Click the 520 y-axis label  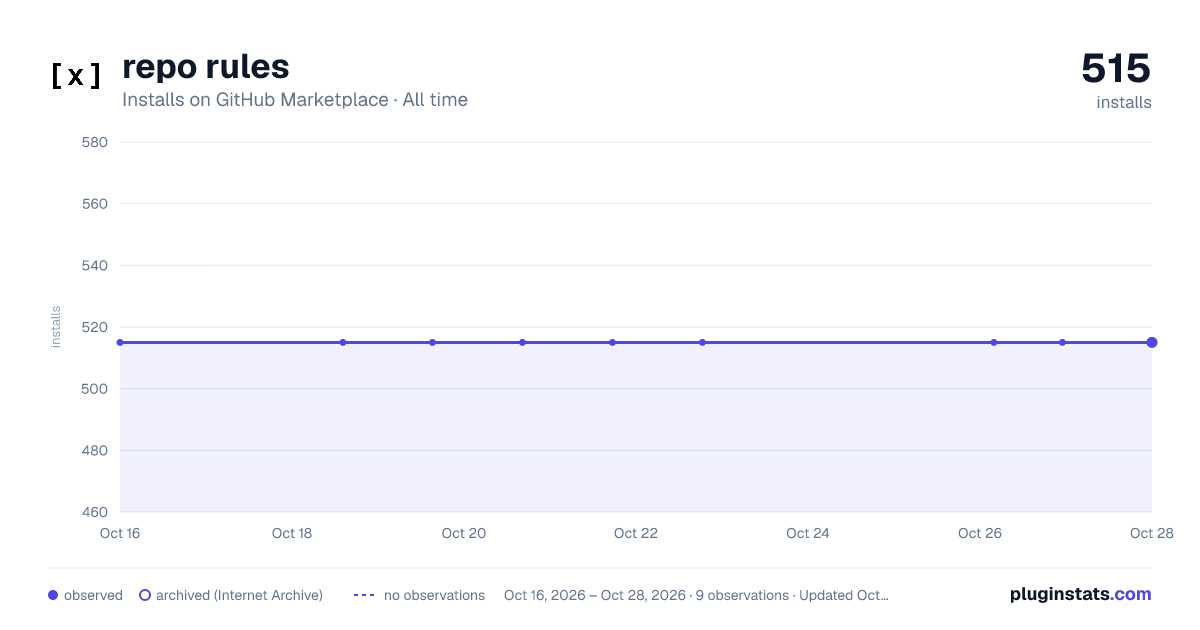point(95,327)
